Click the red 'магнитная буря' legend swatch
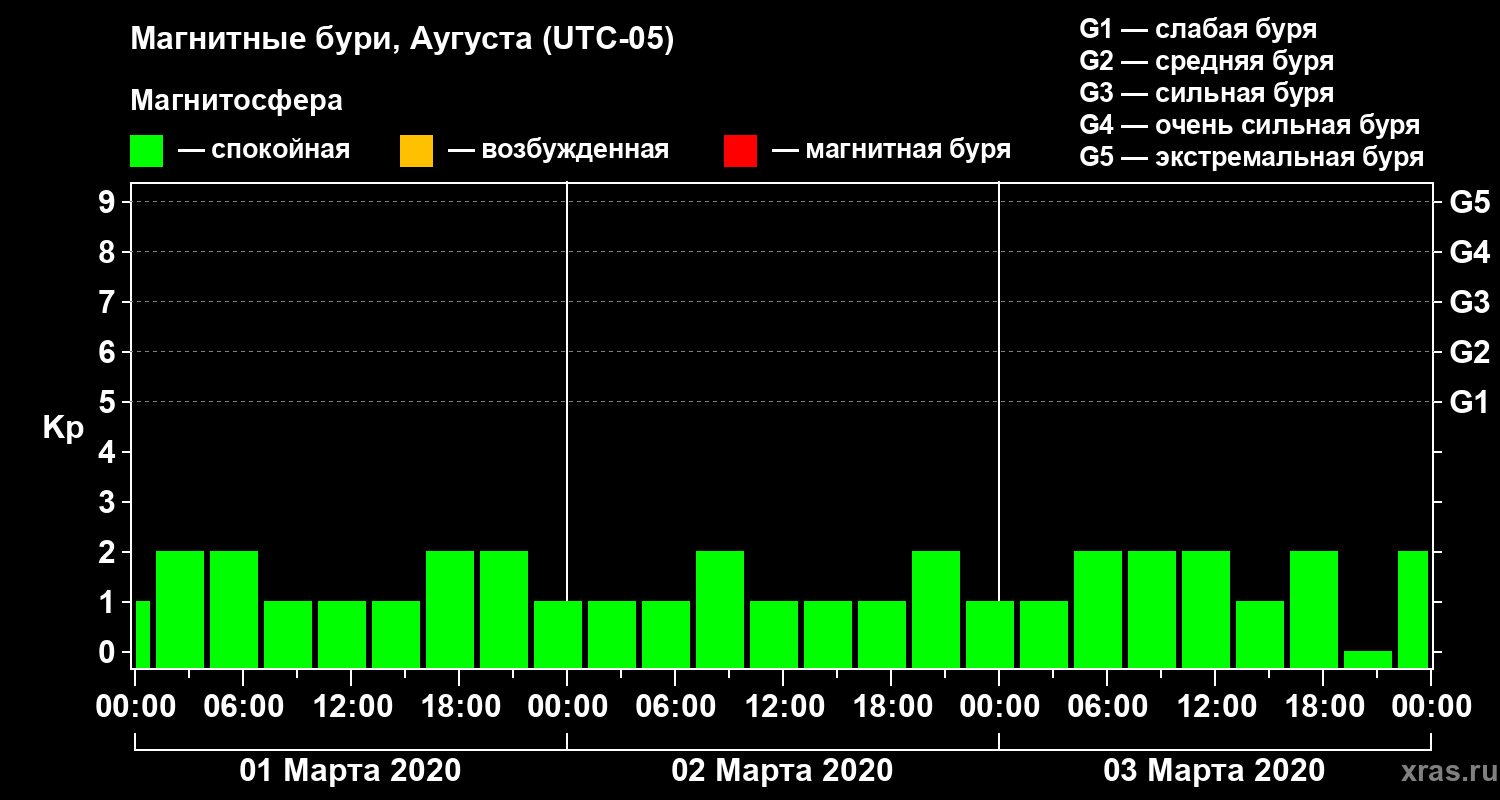 click(740, 150)
